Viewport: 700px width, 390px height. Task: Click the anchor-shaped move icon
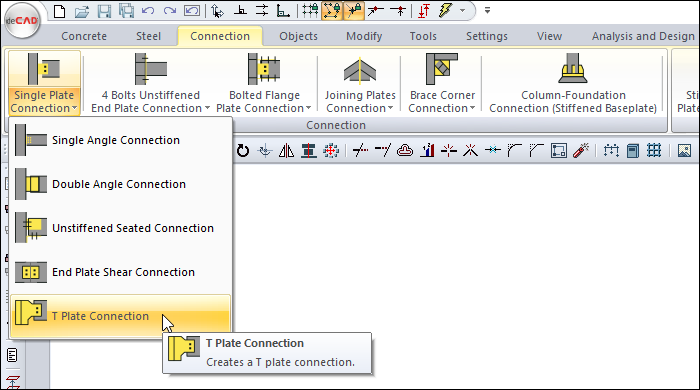265,151
